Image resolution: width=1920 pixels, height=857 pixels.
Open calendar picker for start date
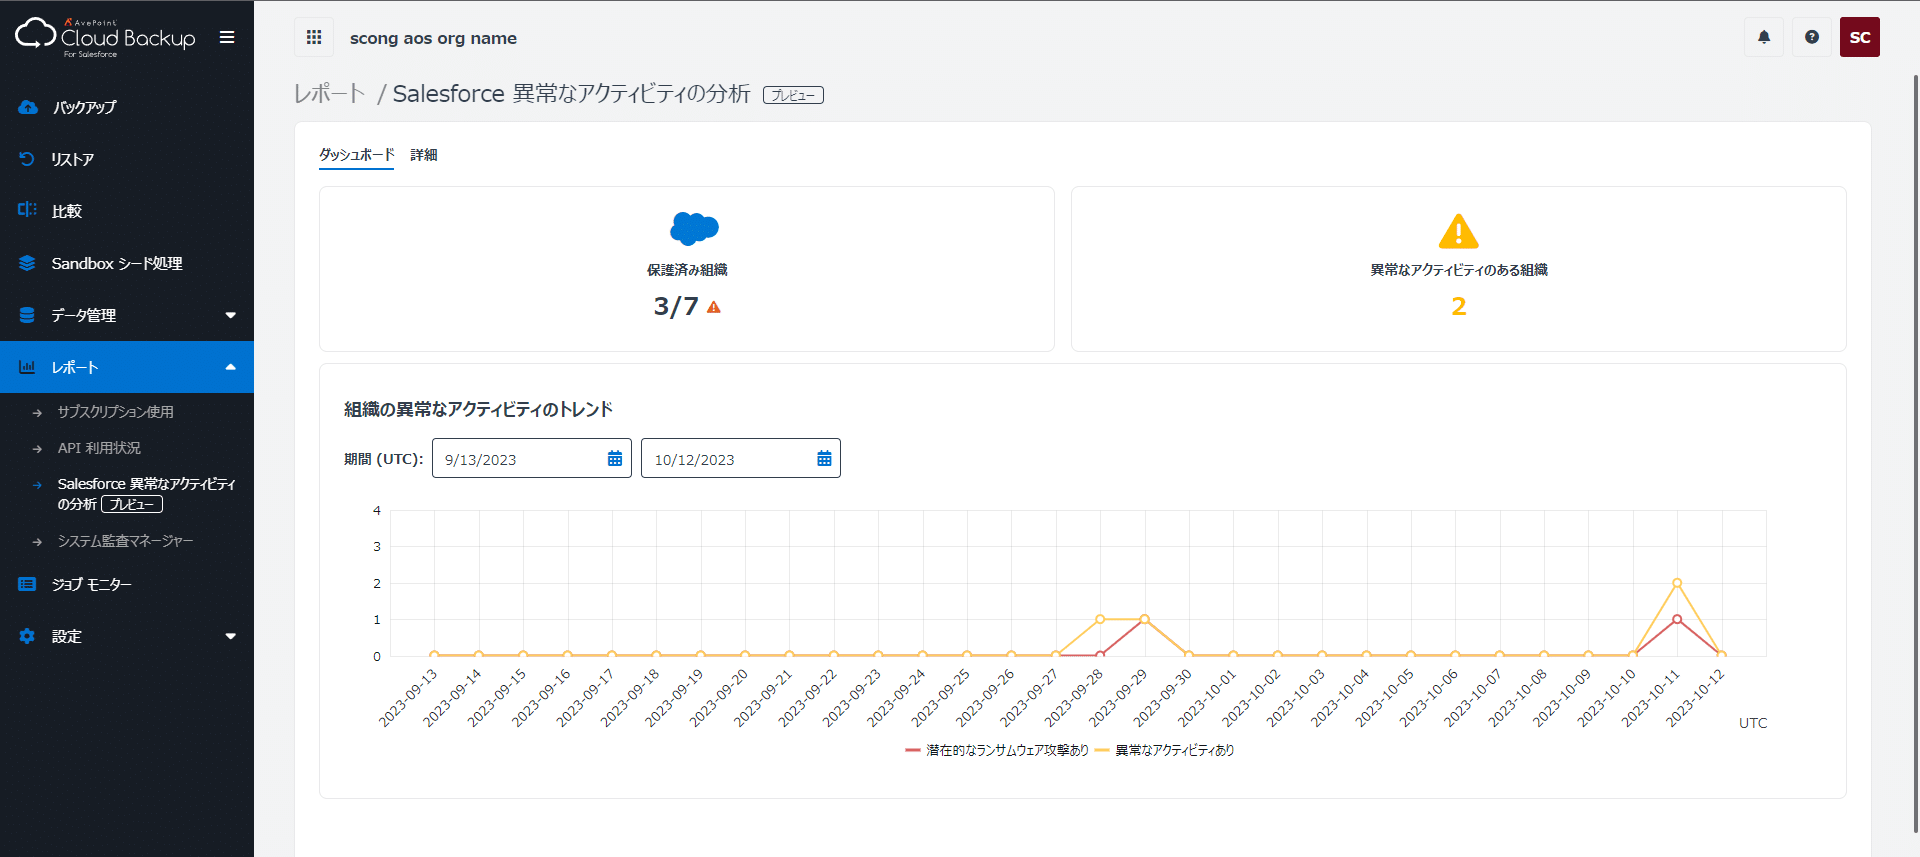(615, 459)
